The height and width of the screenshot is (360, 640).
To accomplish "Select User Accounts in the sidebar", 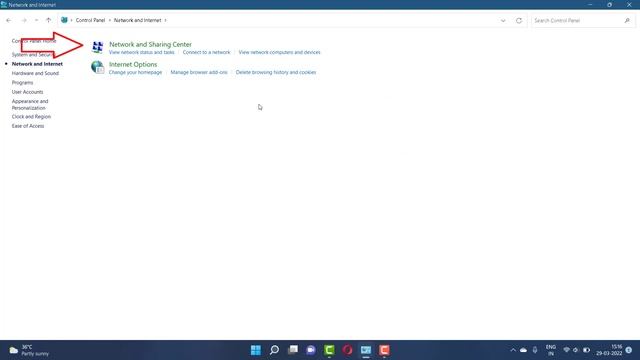I will pos(27,92).
